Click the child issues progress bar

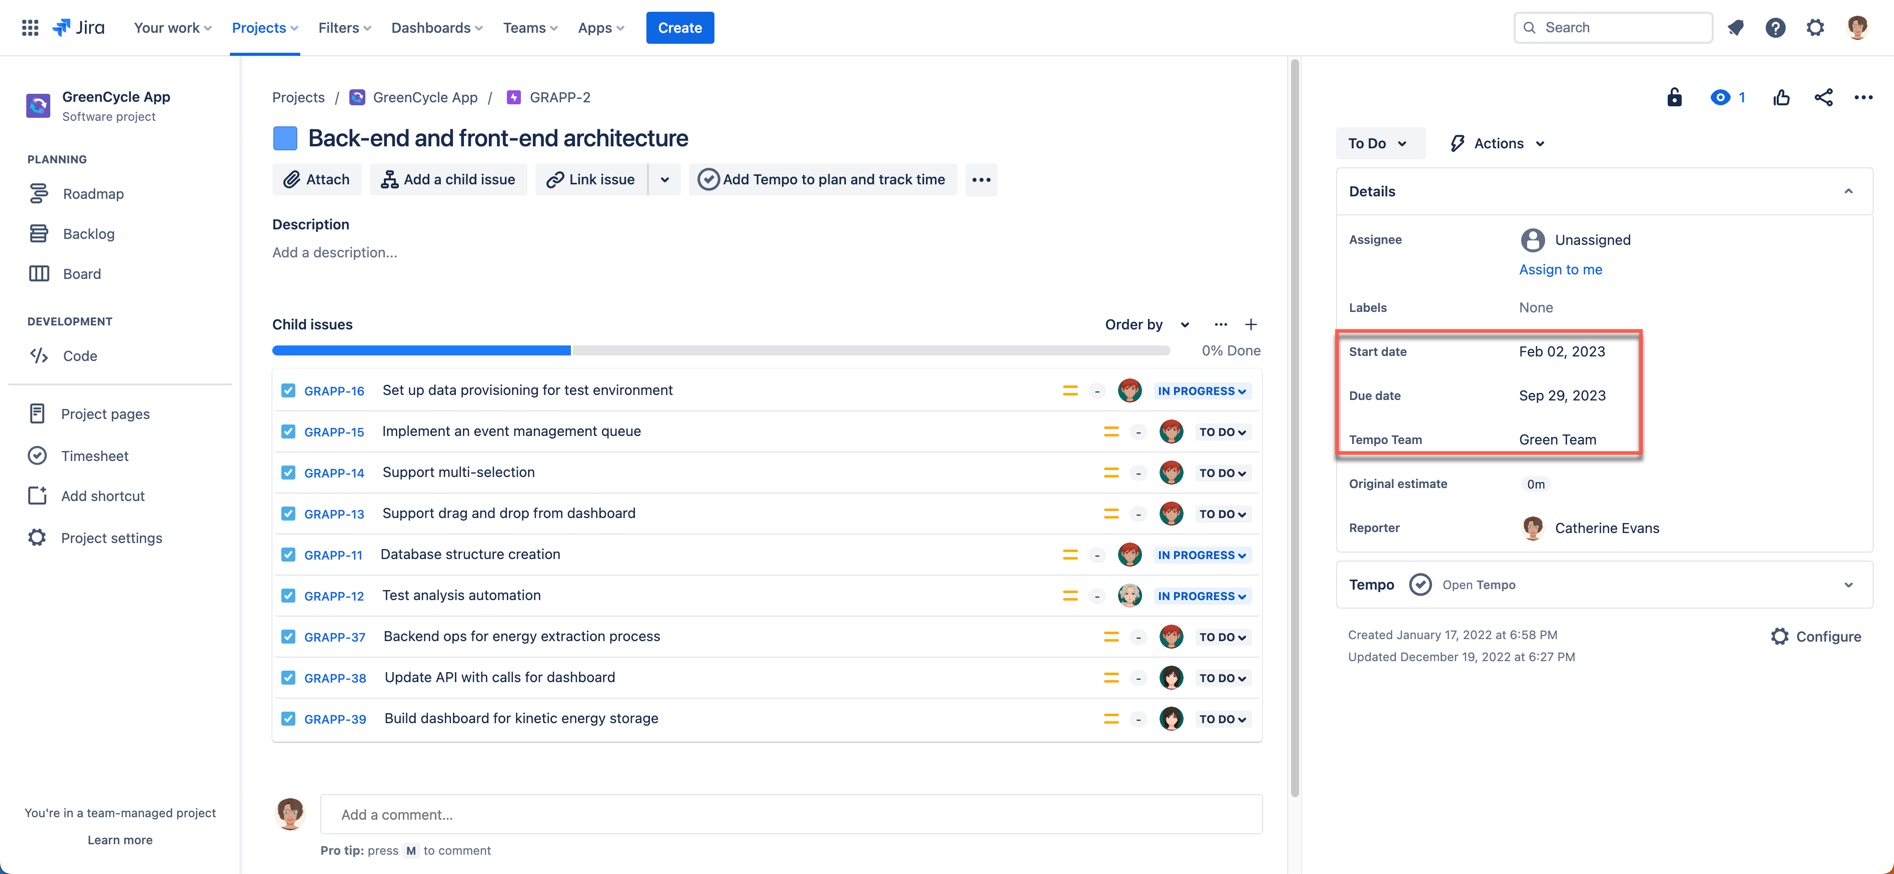point(720,351)
